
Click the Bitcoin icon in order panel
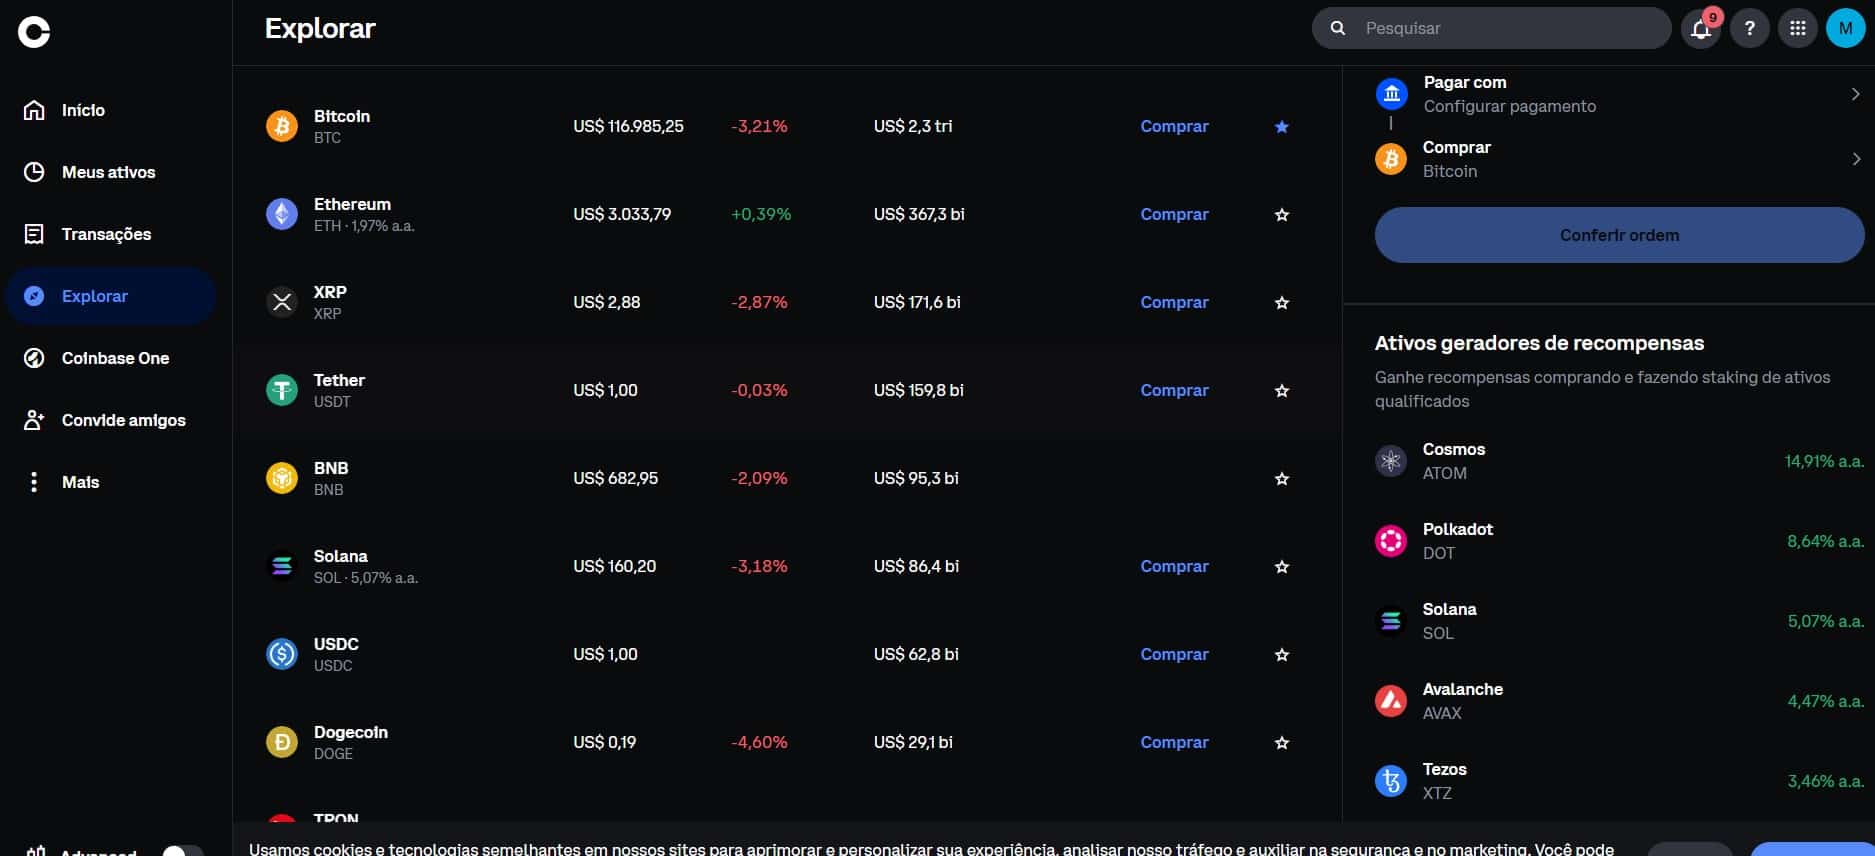pos(1391,159)
